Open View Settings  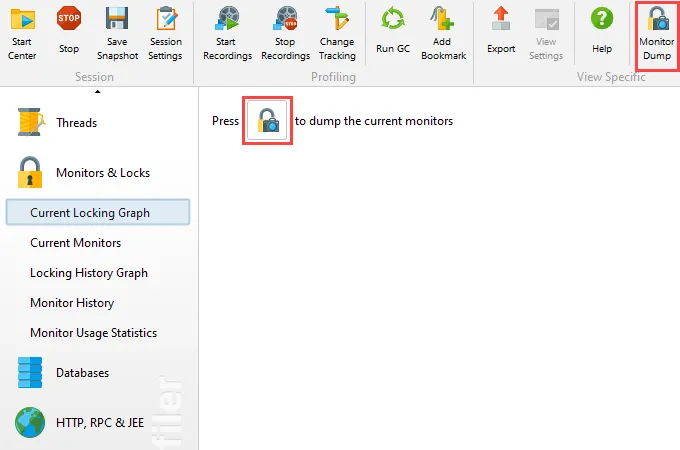point(546,33)
